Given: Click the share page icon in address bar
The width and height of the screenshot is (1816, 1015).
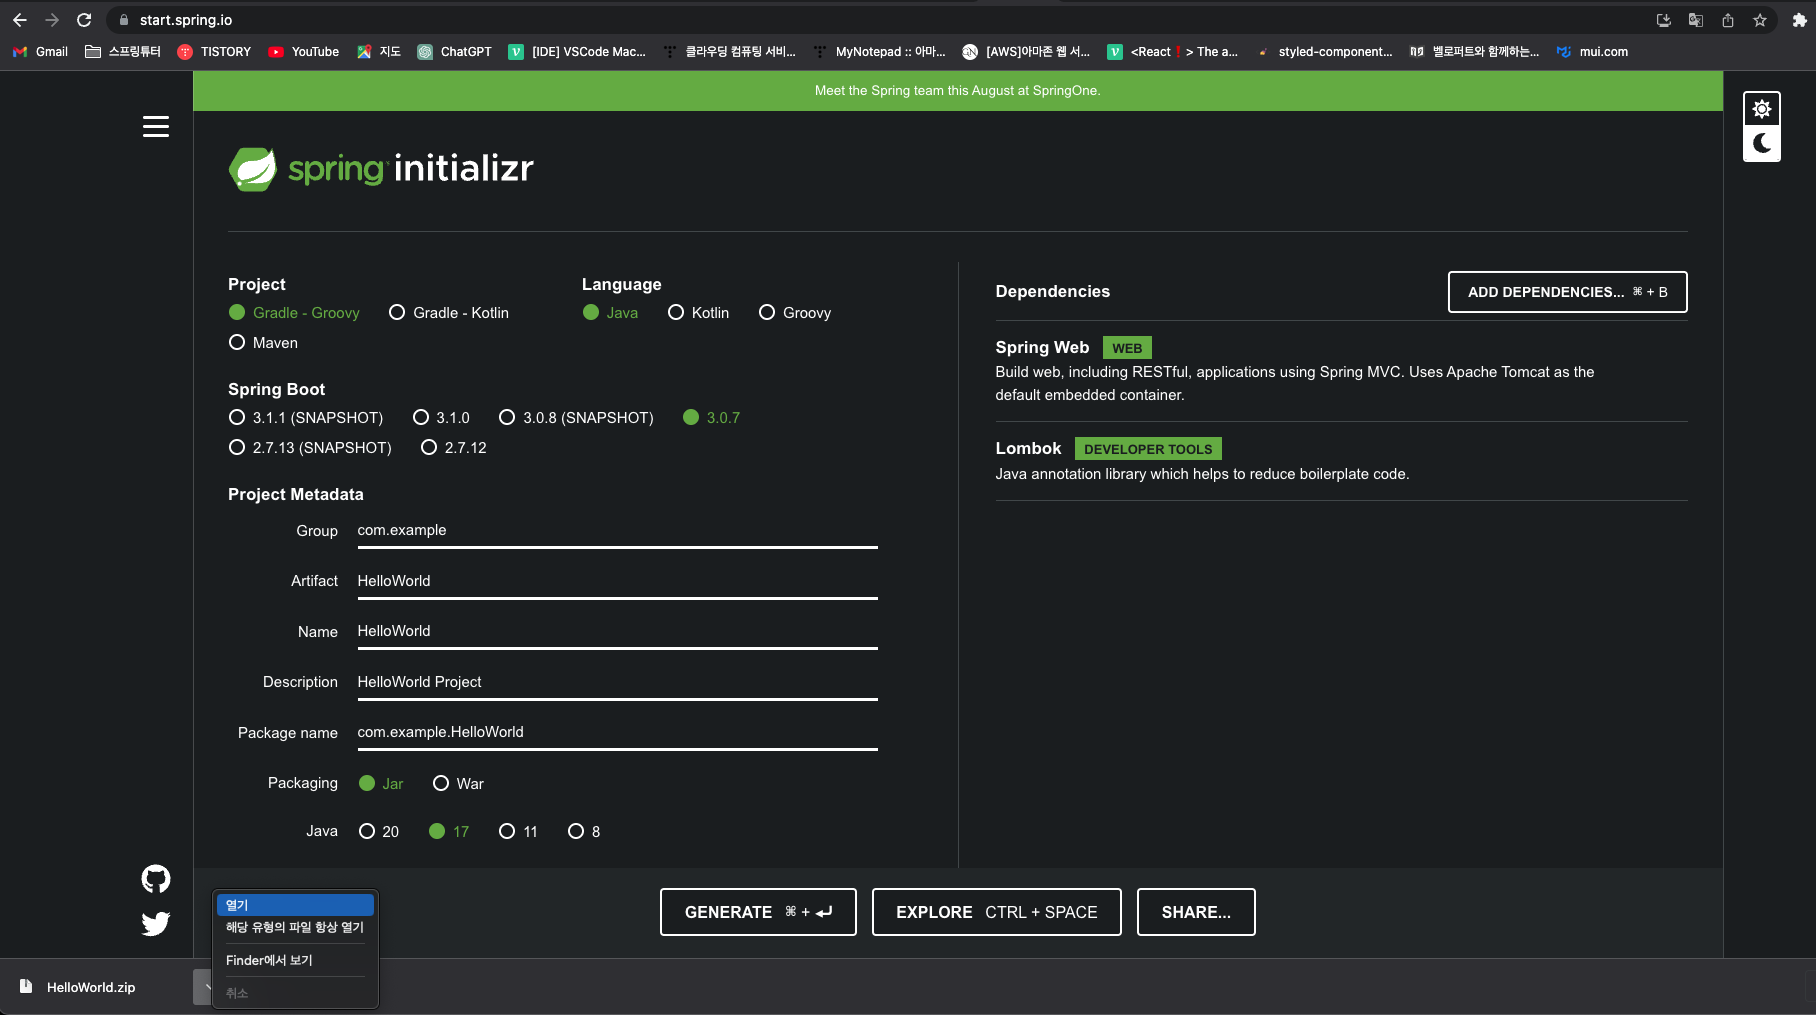Looking at the screenshot, I should tap(1728, 20).
